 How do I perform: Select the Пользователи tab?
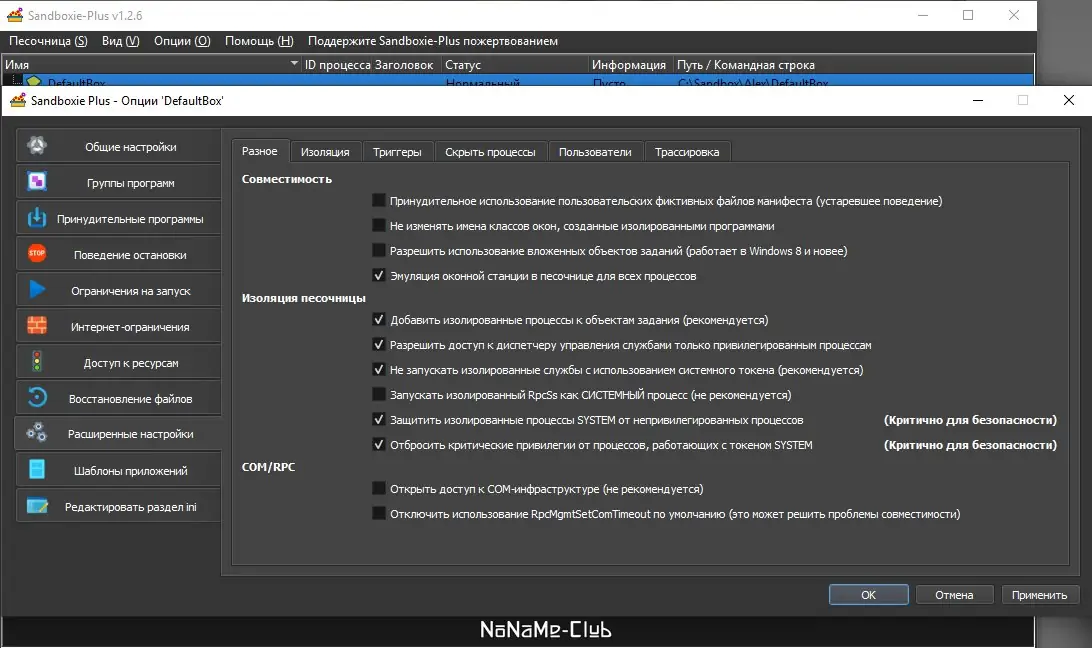pyautogui.click(x=595, y=152)
